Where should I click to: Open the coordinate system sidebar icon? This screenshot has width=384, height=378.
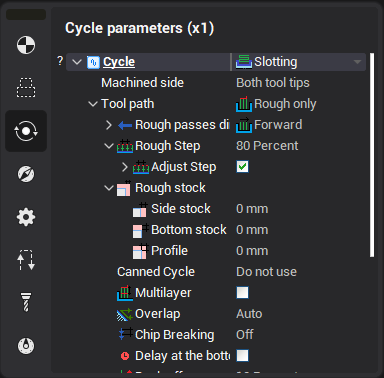pyautogui.click(x=26, y=45)
